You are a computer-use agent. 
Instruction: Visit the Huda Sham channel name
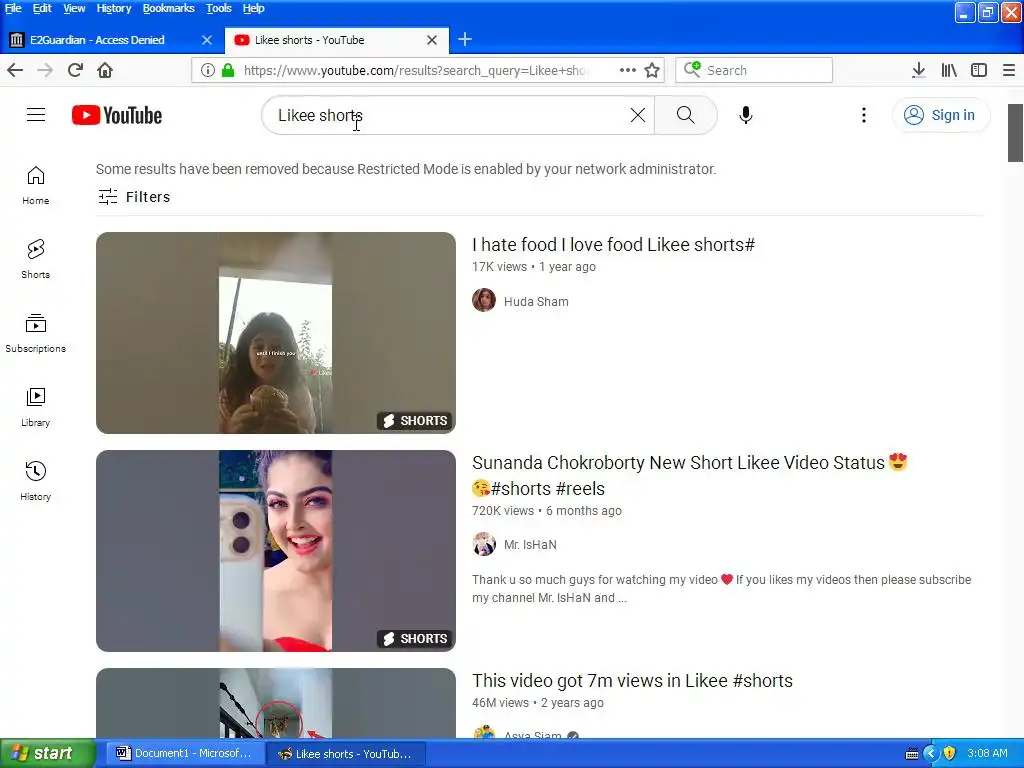[x=536, y=302]
